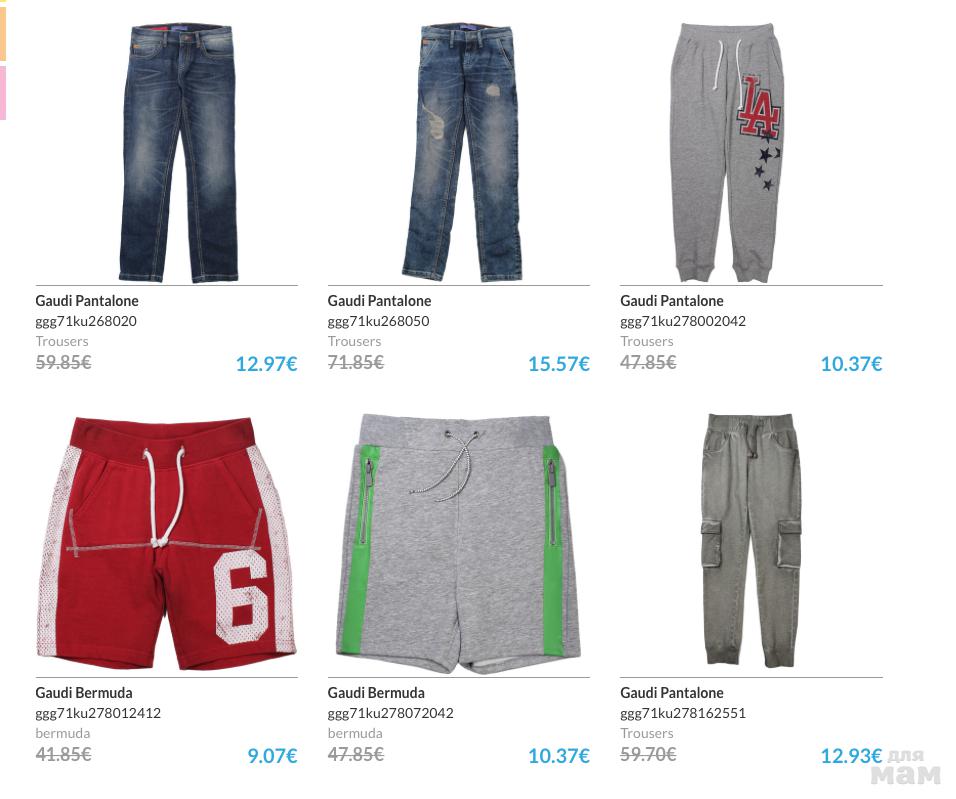
Task: Open the grey LA sweatpants product image
Action: point(727,153)
